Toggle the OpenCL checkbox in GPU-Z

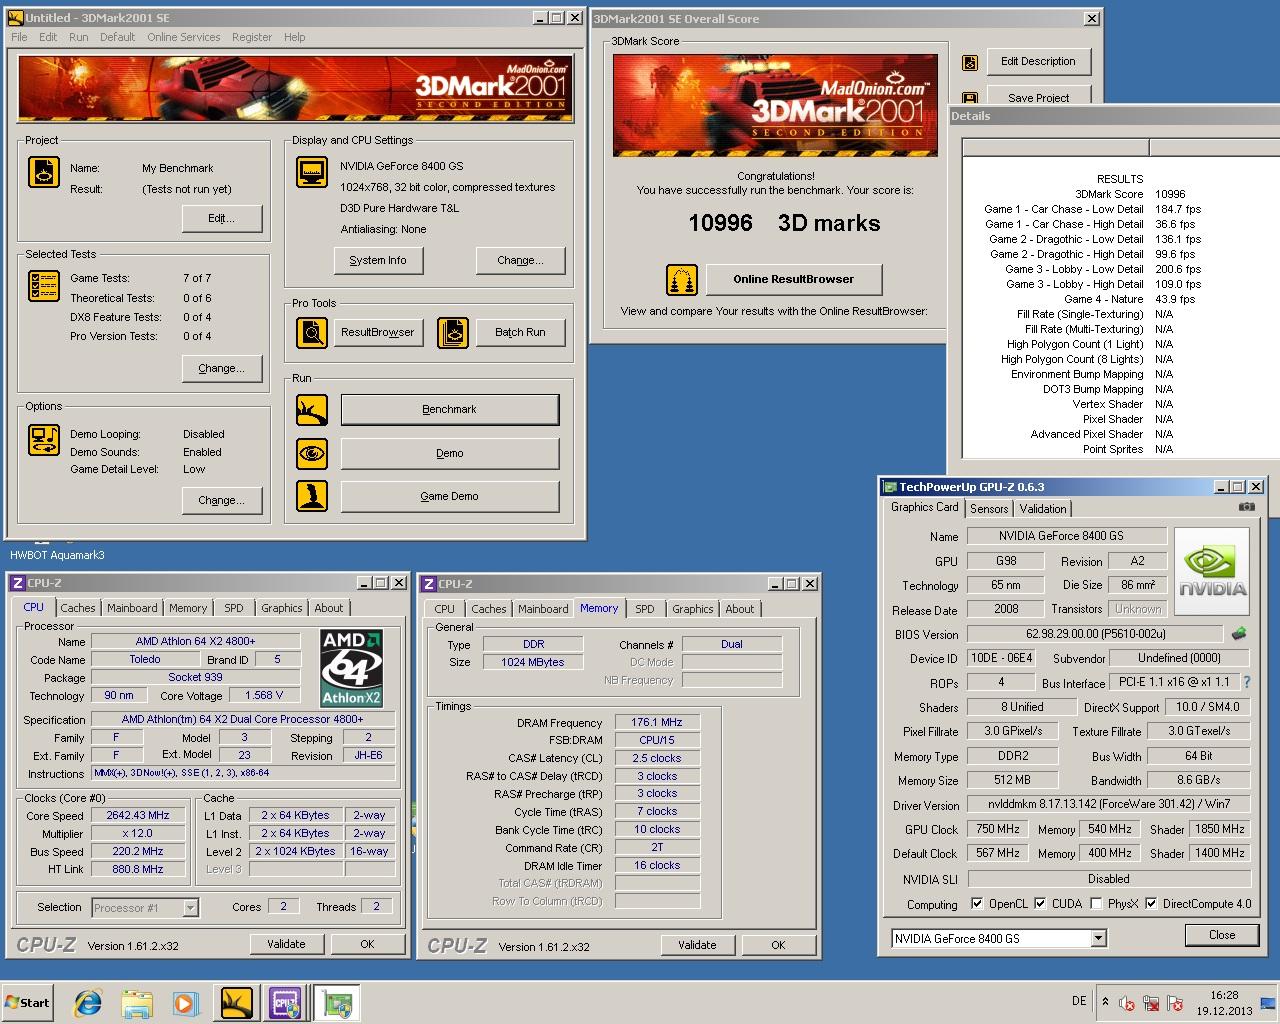pos(977,904)
